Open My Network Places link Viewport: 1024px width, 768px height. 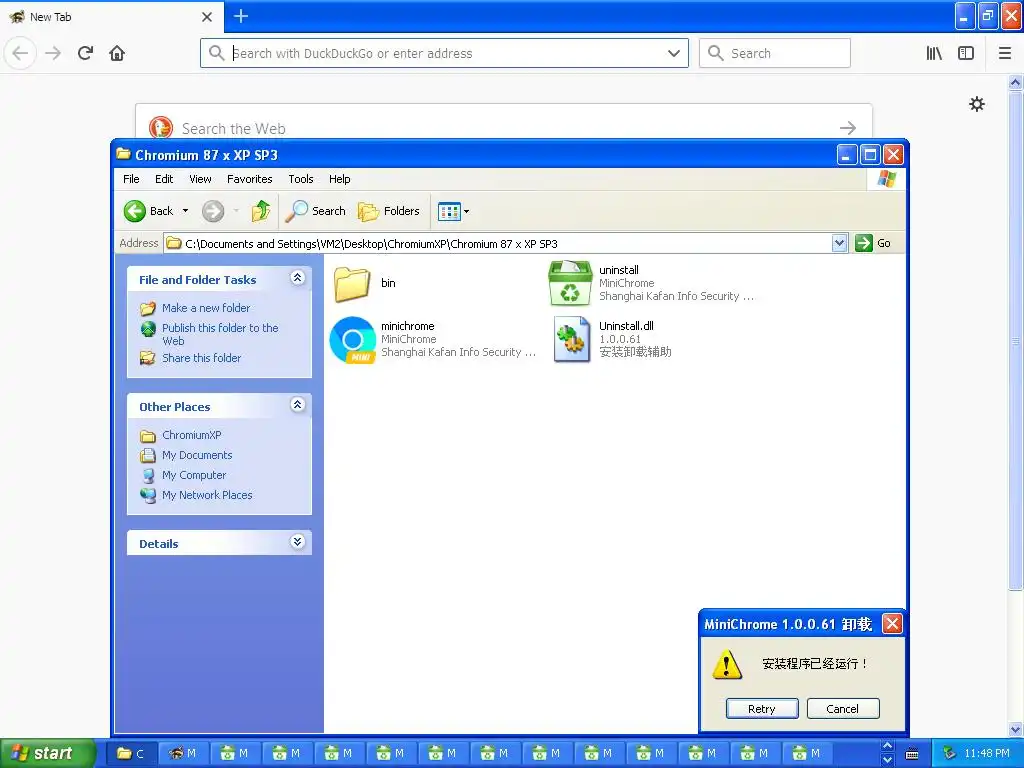(x=207, y=495)
